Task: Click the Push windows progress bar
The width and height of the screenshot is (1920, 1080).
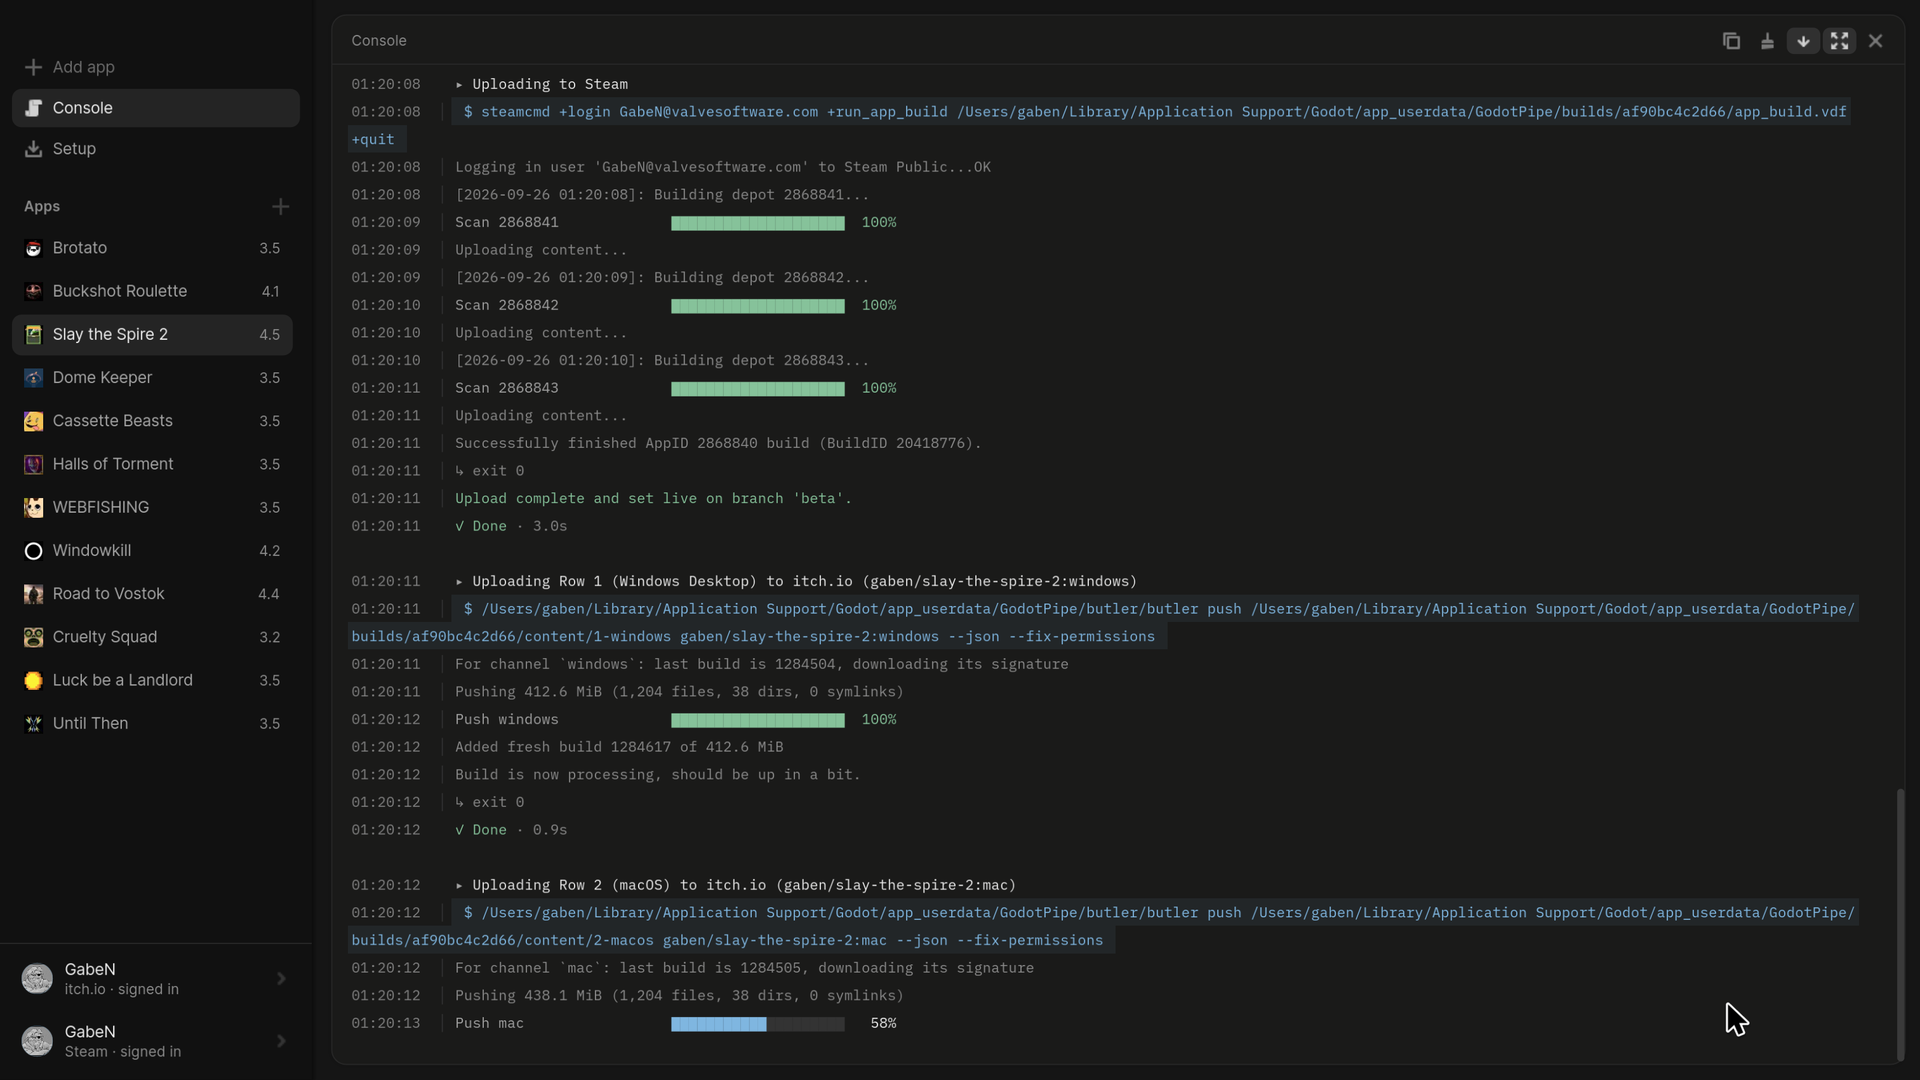Action: [x=757, y=720]
